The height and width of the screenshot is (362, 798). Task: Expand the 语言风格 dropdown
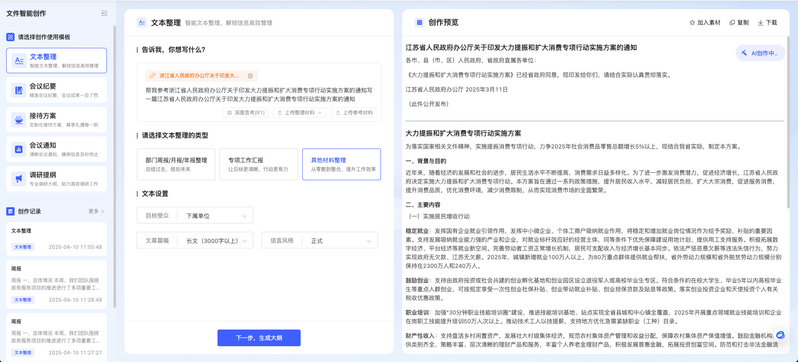point(320,240)
